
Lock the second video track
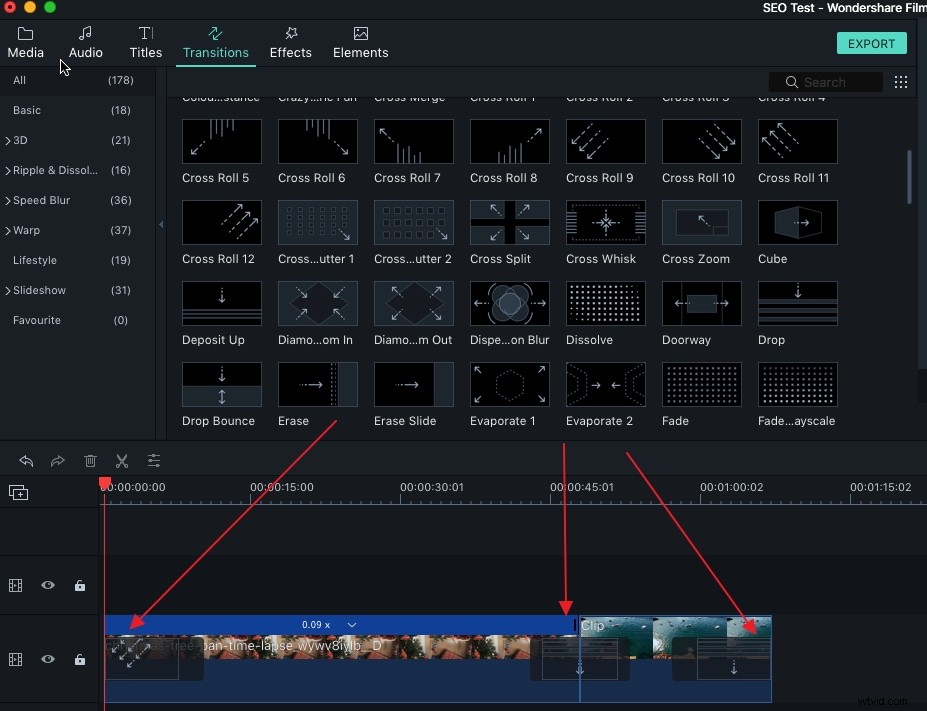79,660
